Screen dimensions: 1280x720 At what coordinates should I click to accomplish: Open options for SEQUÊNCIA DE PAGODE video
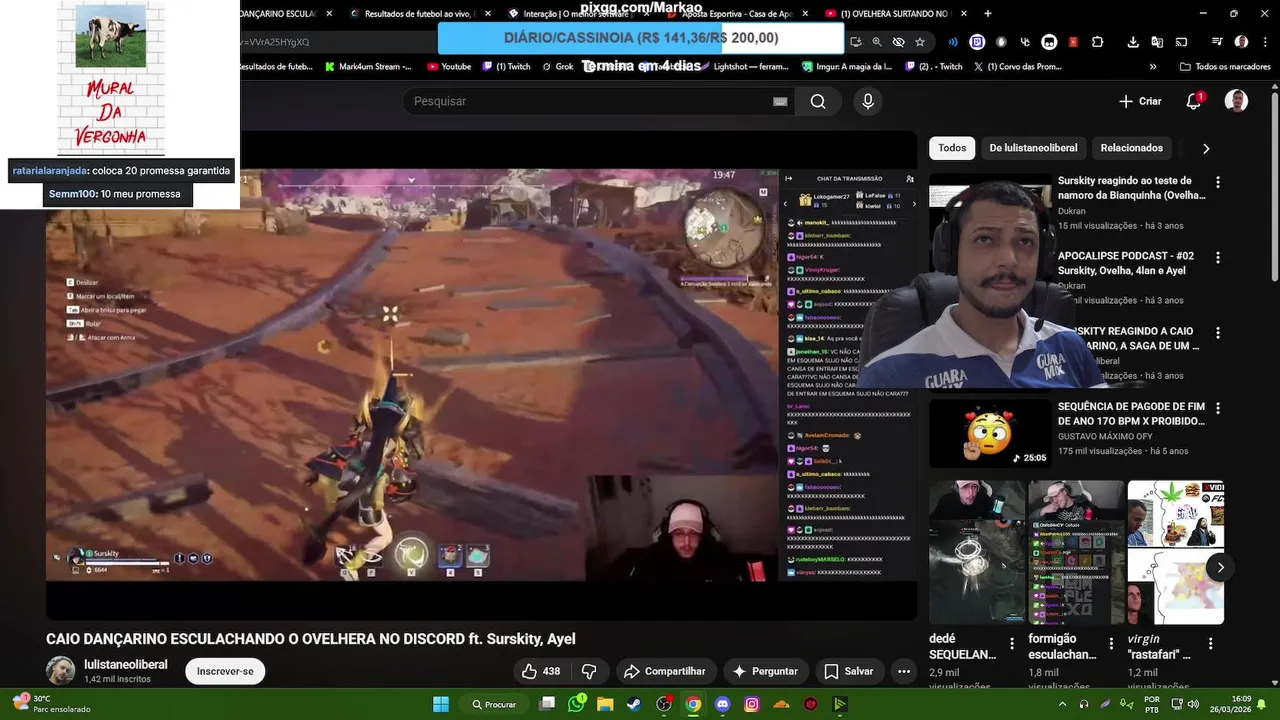coord(1218,408)
